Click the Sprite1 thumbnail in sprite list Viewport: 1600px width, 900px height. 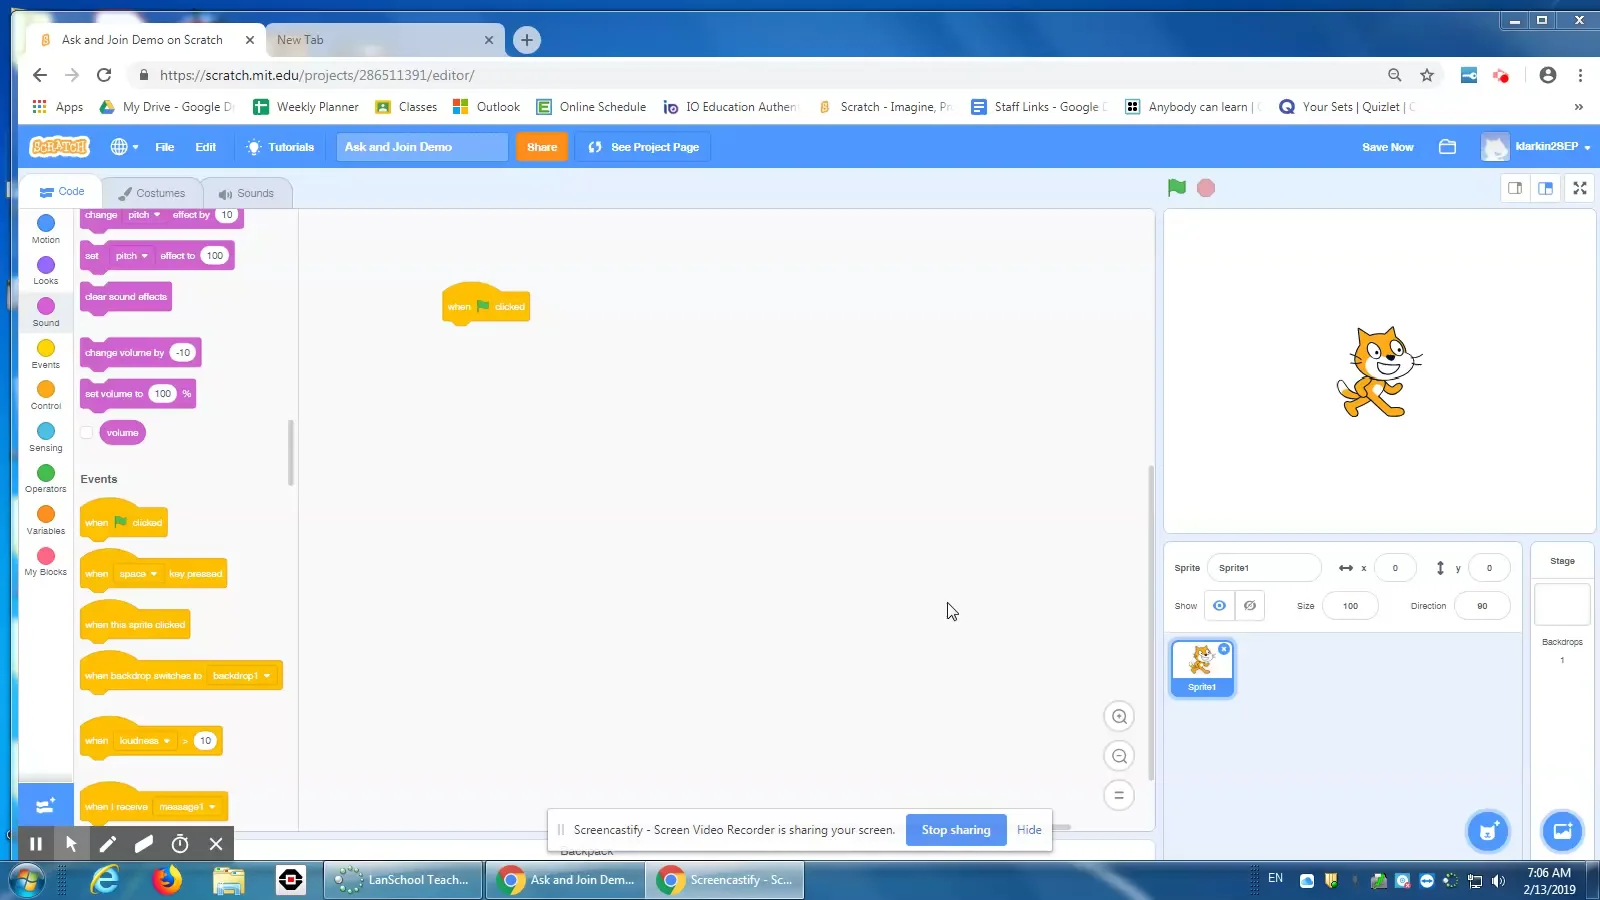(x=1202, y=668)
